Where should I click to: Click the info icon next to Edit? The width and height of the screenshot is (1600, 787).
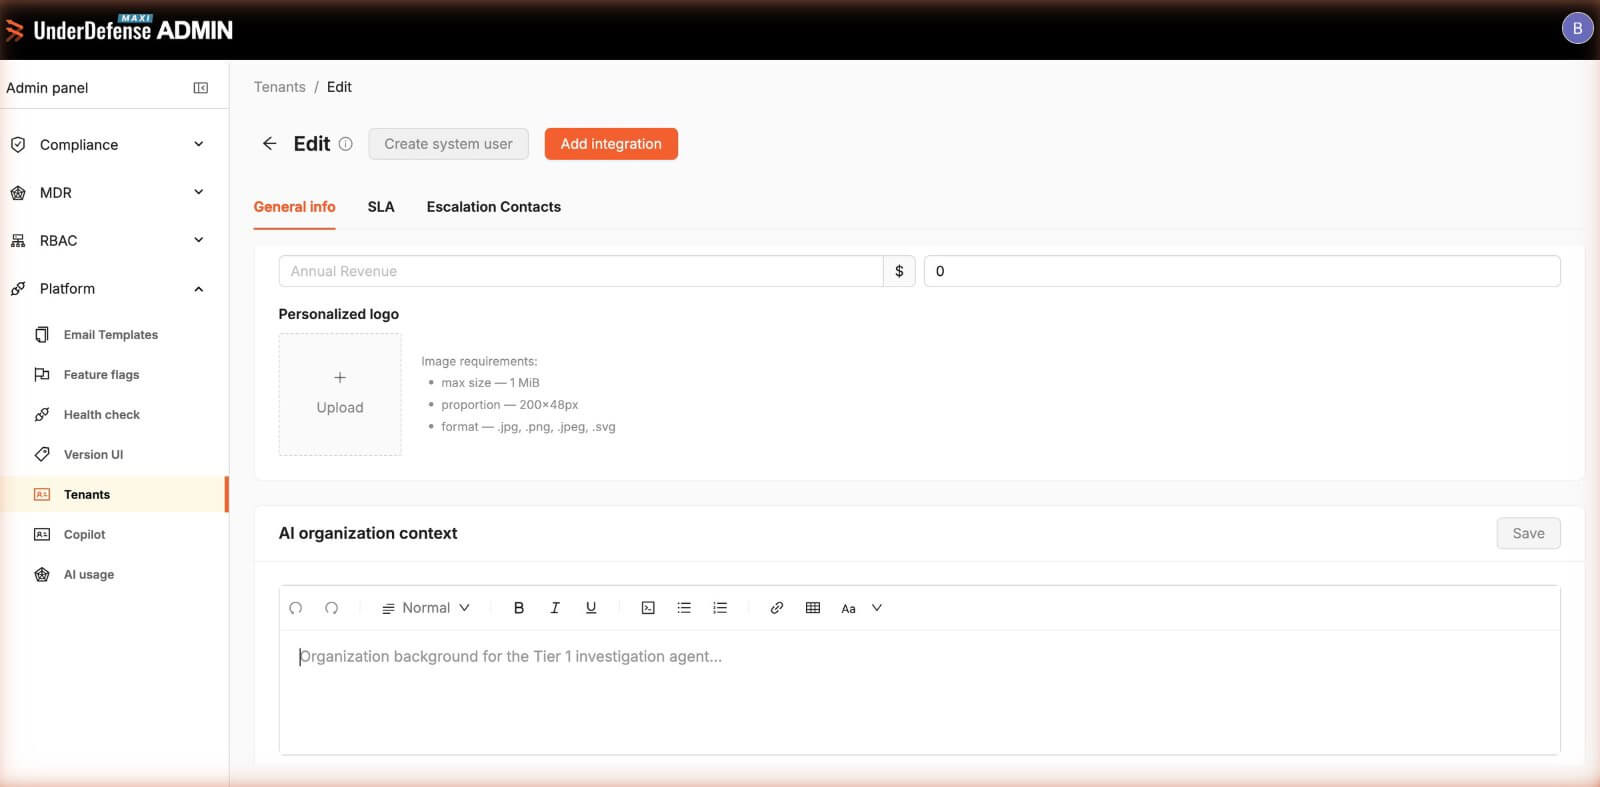(346, 144)
